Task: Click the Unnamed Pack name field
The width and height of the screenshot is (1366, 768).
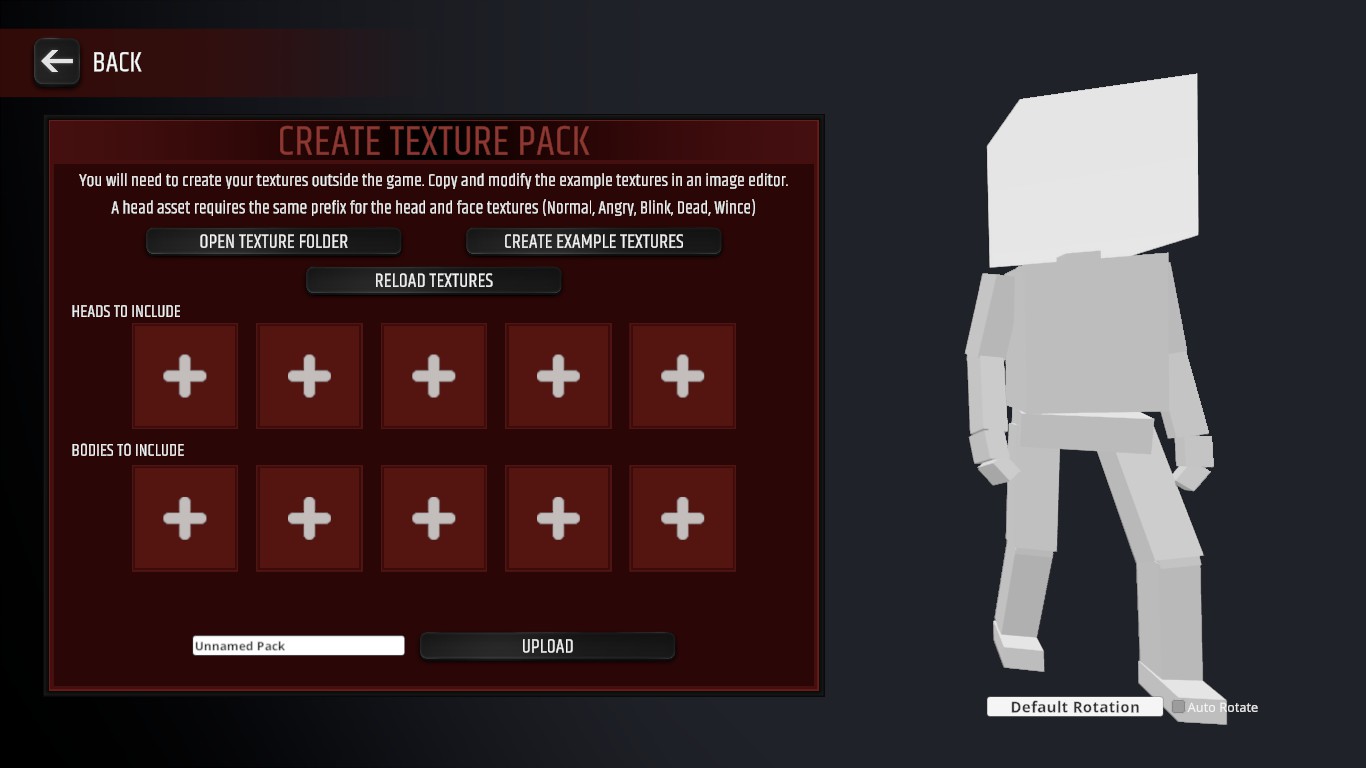Action: [298, 646]
